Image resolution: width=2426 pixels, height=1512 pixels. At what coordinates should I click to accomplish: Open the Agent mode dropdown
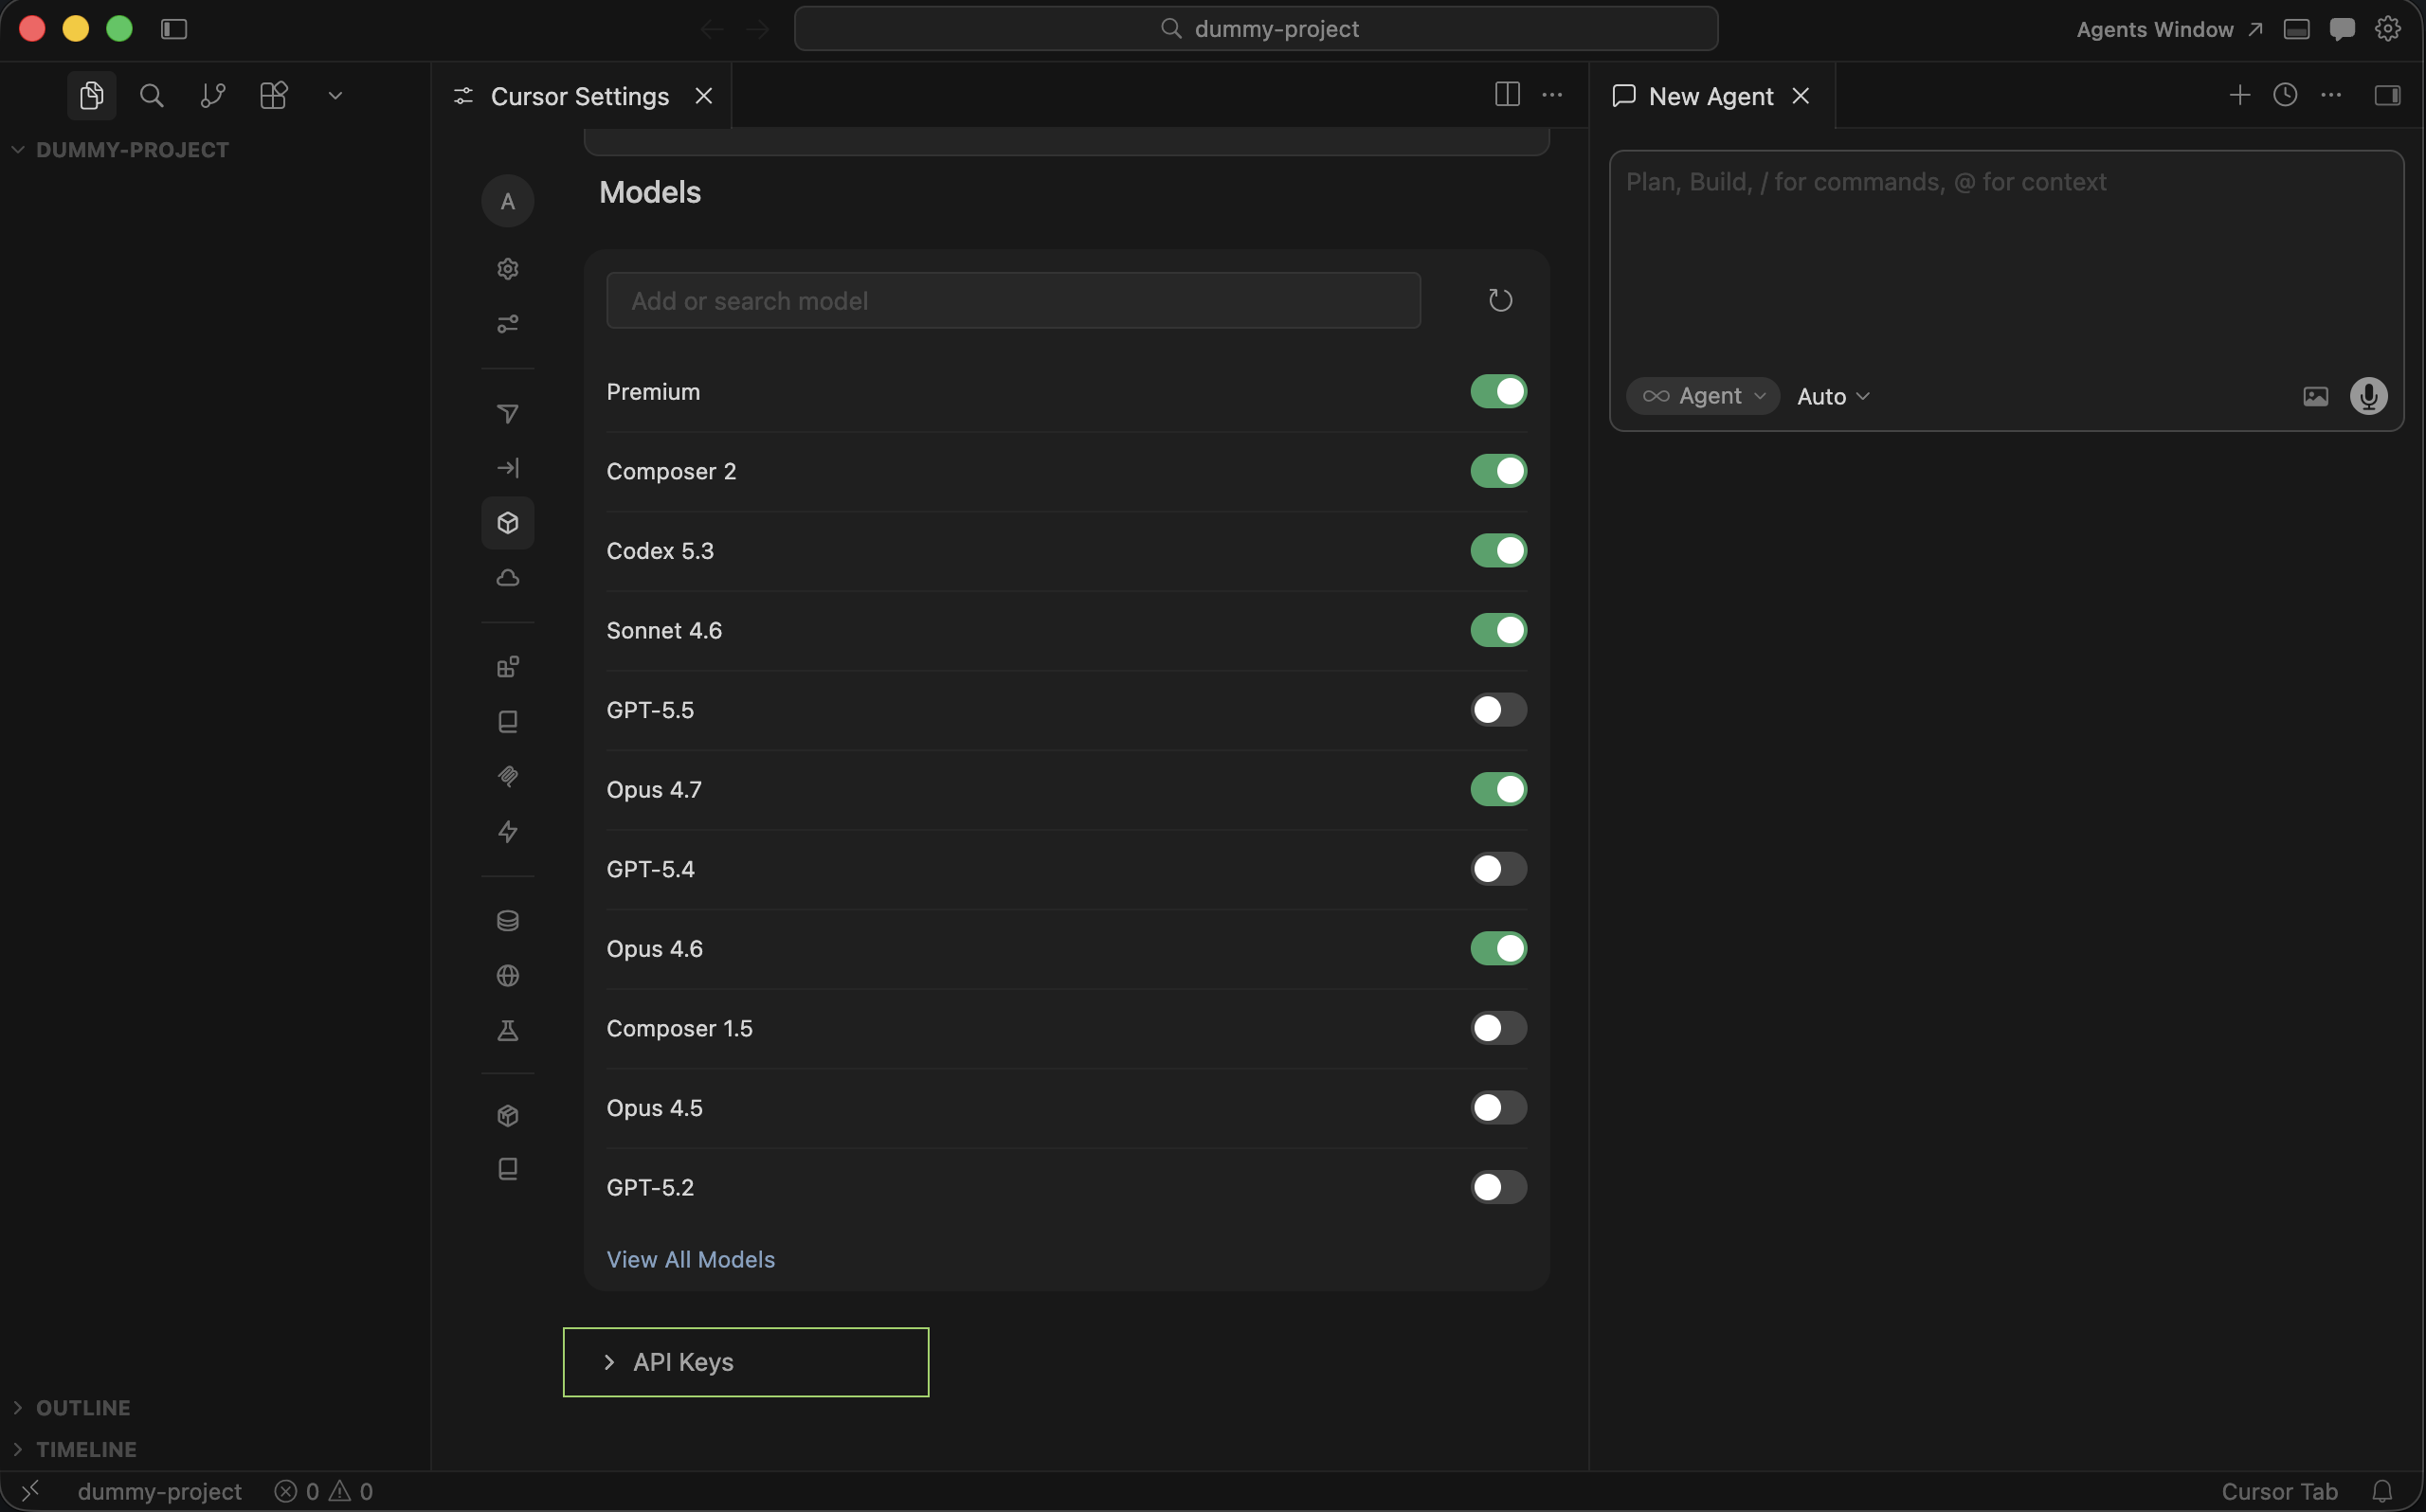[x=1703, y=396]
